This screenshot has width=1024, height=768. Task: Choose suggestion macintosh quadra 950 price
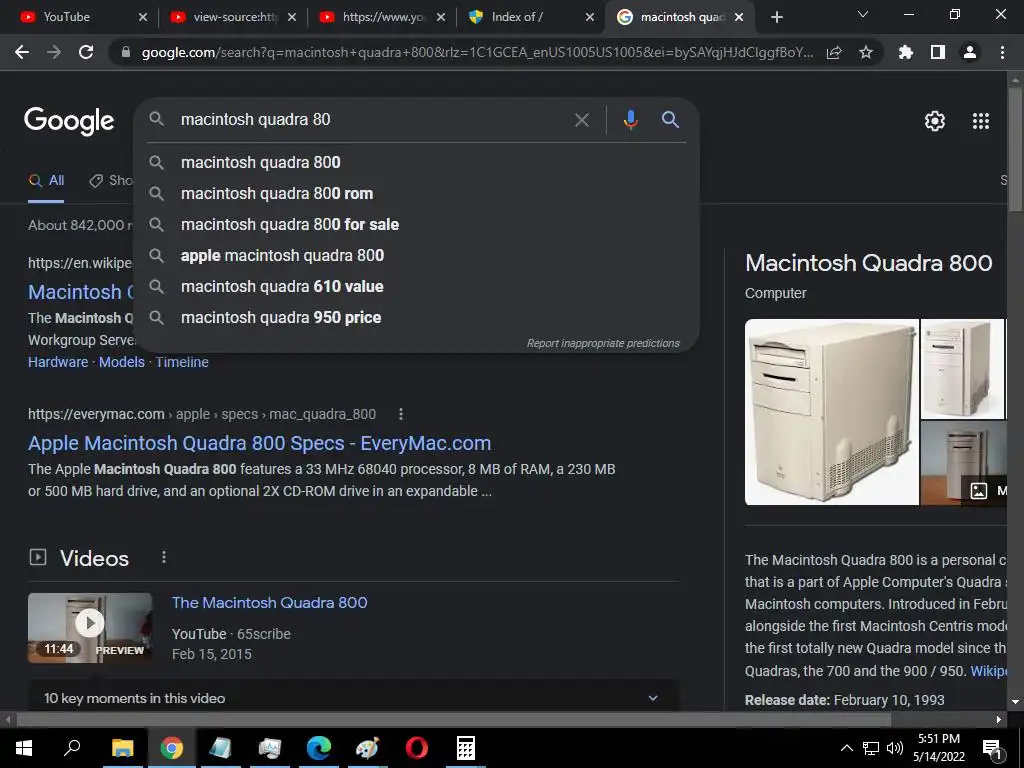[x=416, y=317]
